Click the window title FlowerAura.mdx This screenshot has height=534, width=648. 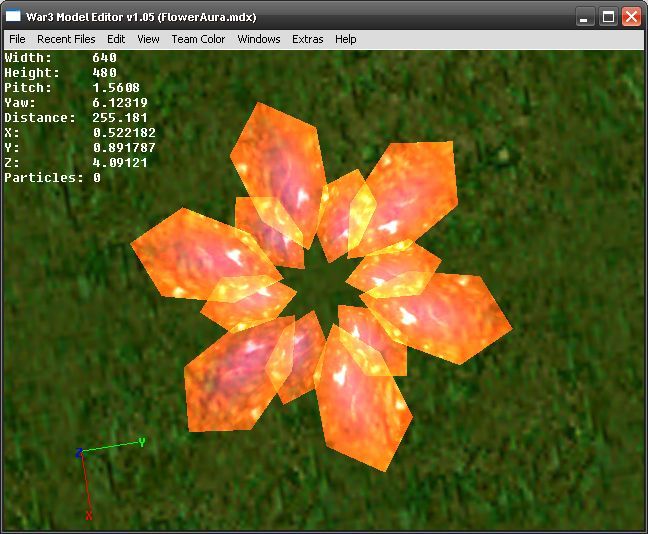click(207, 17)
